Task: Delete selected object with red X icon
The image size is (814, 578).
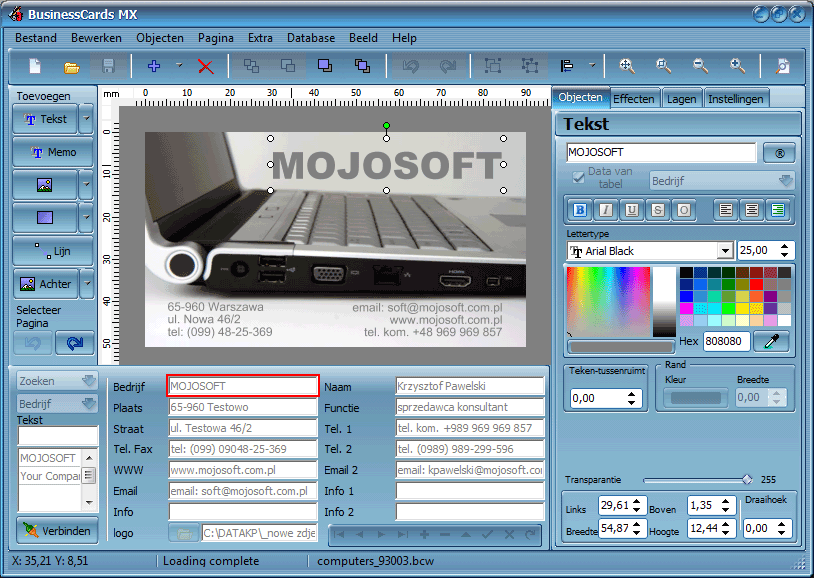Action: [x=206, y=66]
